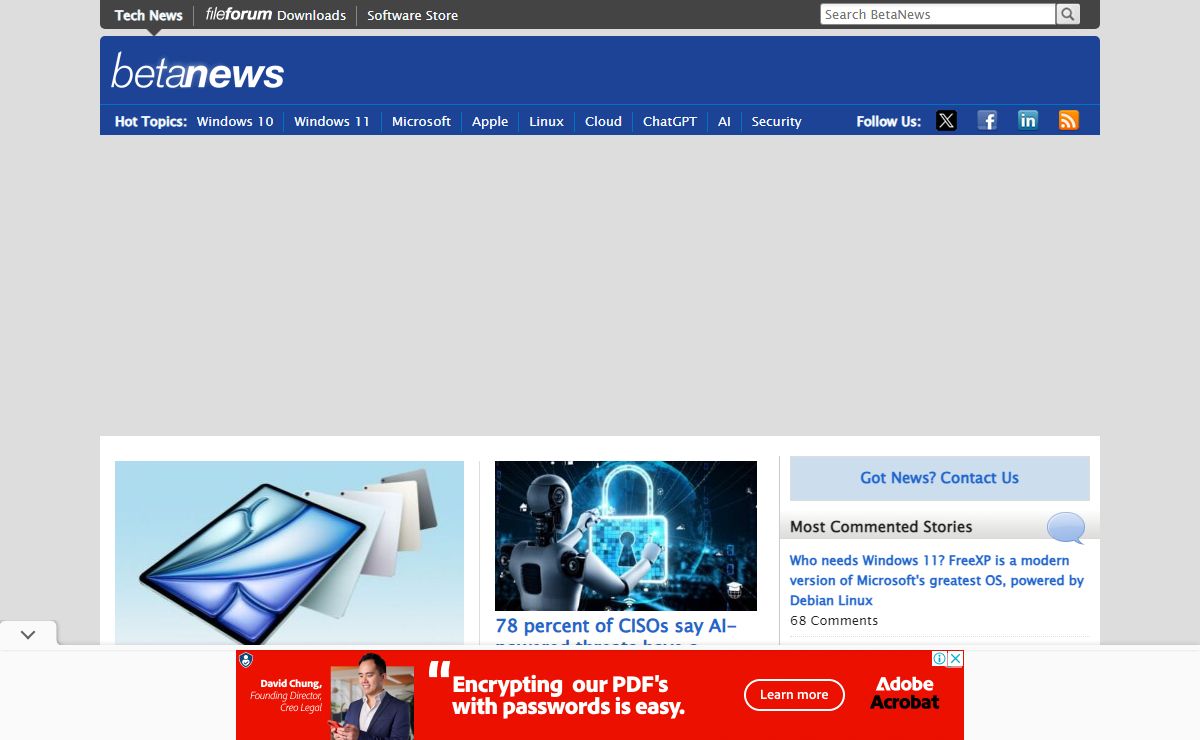The width and height of the screenshot is (1200, 740).
Task: Click the Security hot topic
Action: 776,121
